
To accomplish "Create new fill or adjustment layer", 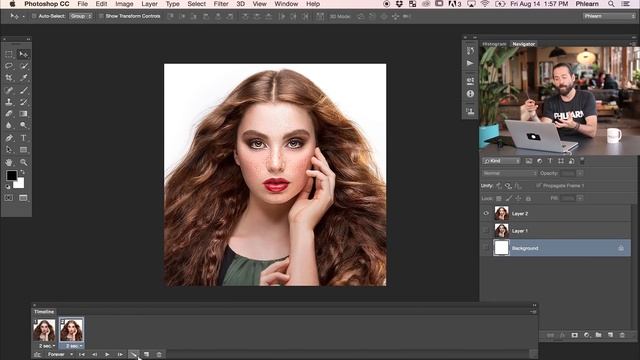I will (x=587, y=335).
